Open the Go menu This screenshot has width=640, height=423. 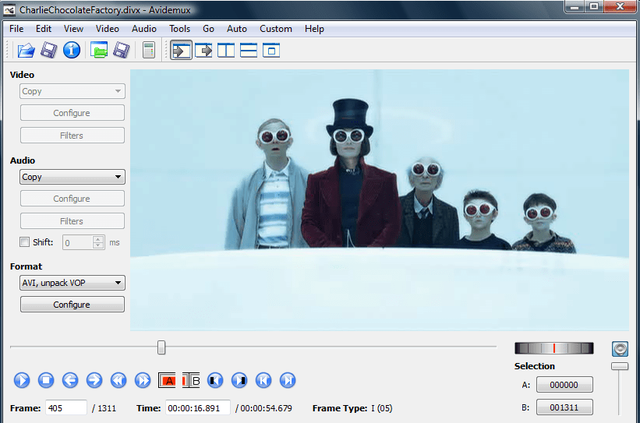tap(208, 29)
